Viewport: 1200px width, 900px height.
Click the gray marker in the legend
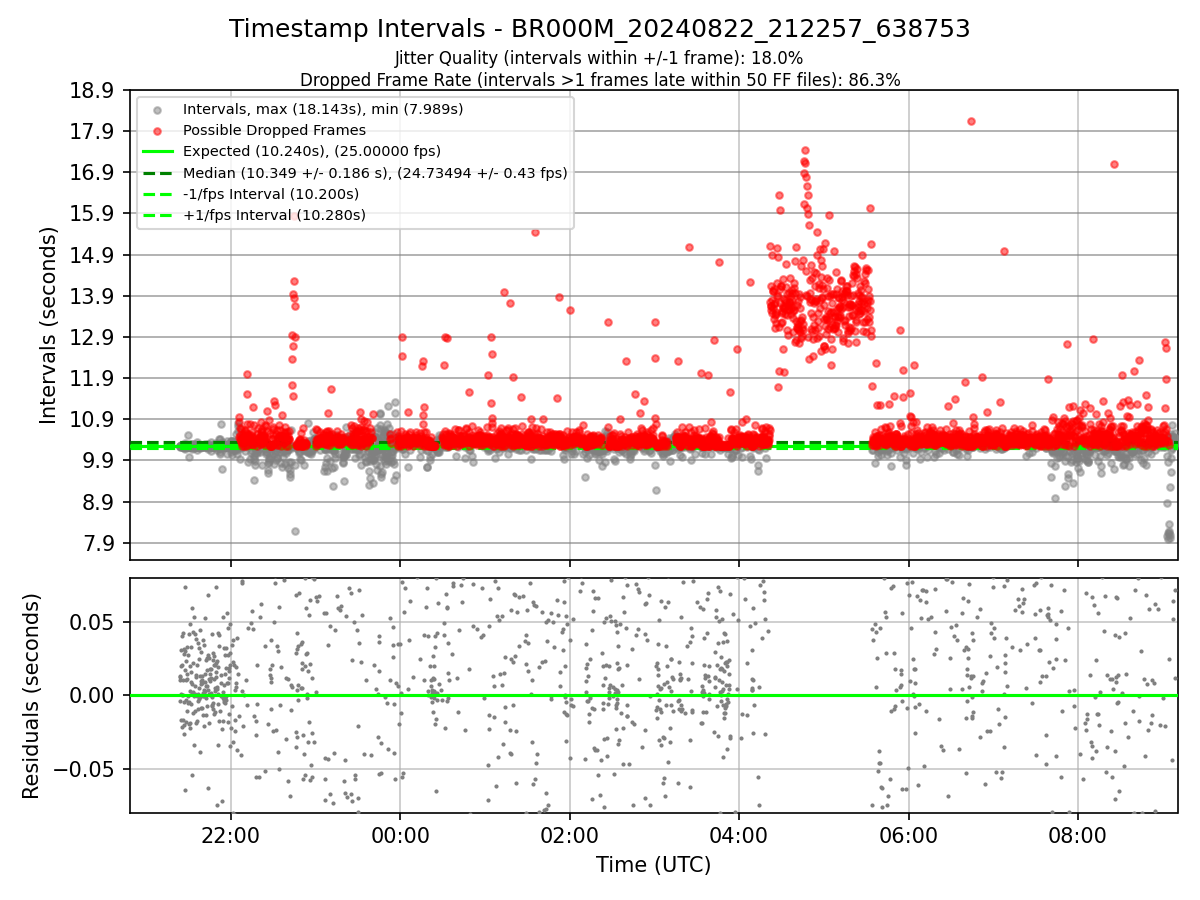[x=157, y=109]
